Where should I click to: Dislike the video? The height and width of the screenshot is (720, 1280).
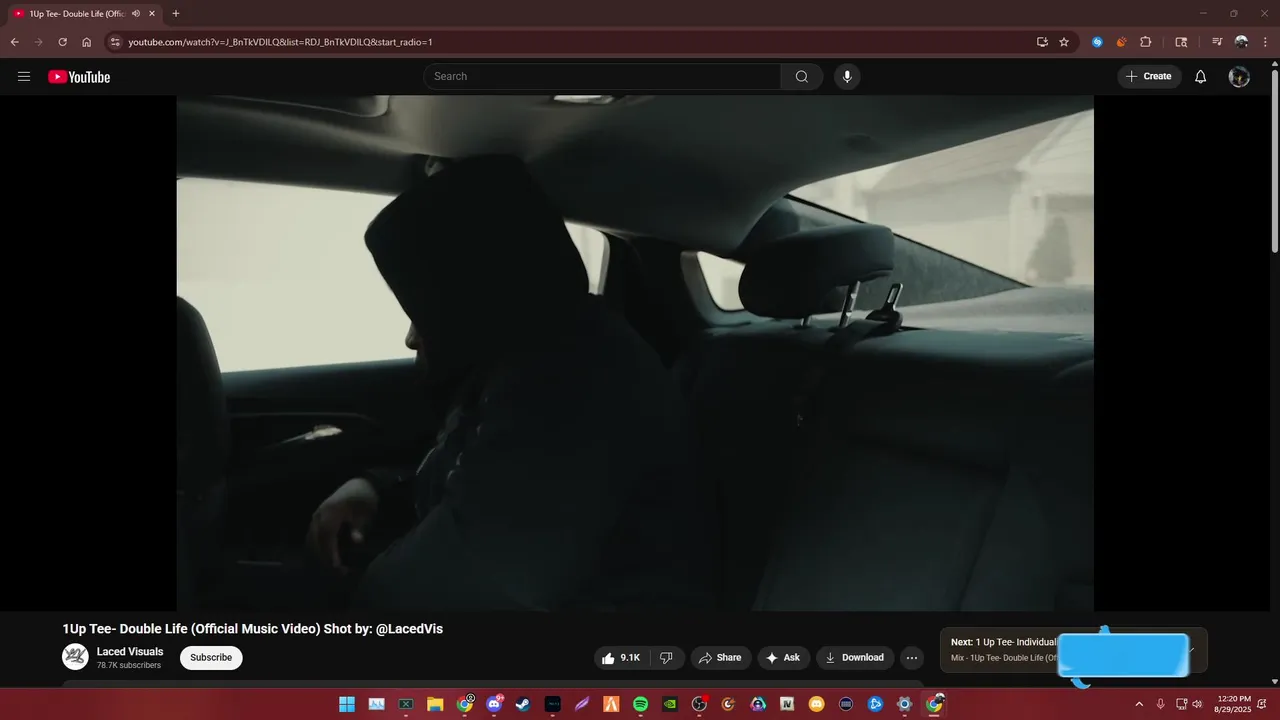point(666,658)
